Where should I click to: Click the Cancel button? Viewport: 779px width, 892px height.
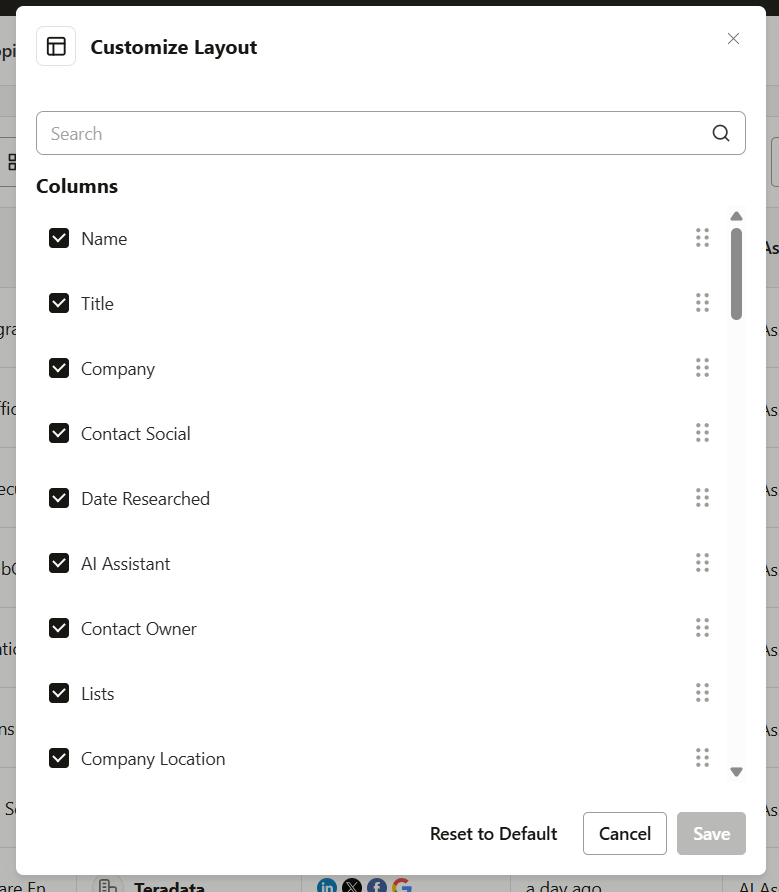[x=624, y=833]
